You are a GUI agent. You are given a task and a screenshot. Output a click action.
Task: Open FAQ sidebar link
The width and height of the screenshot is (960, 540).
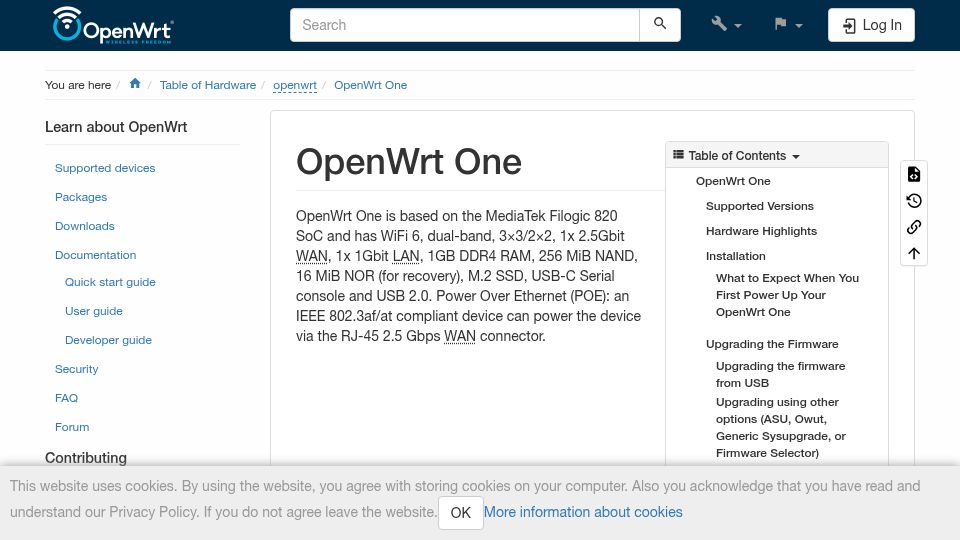(66, 398)
